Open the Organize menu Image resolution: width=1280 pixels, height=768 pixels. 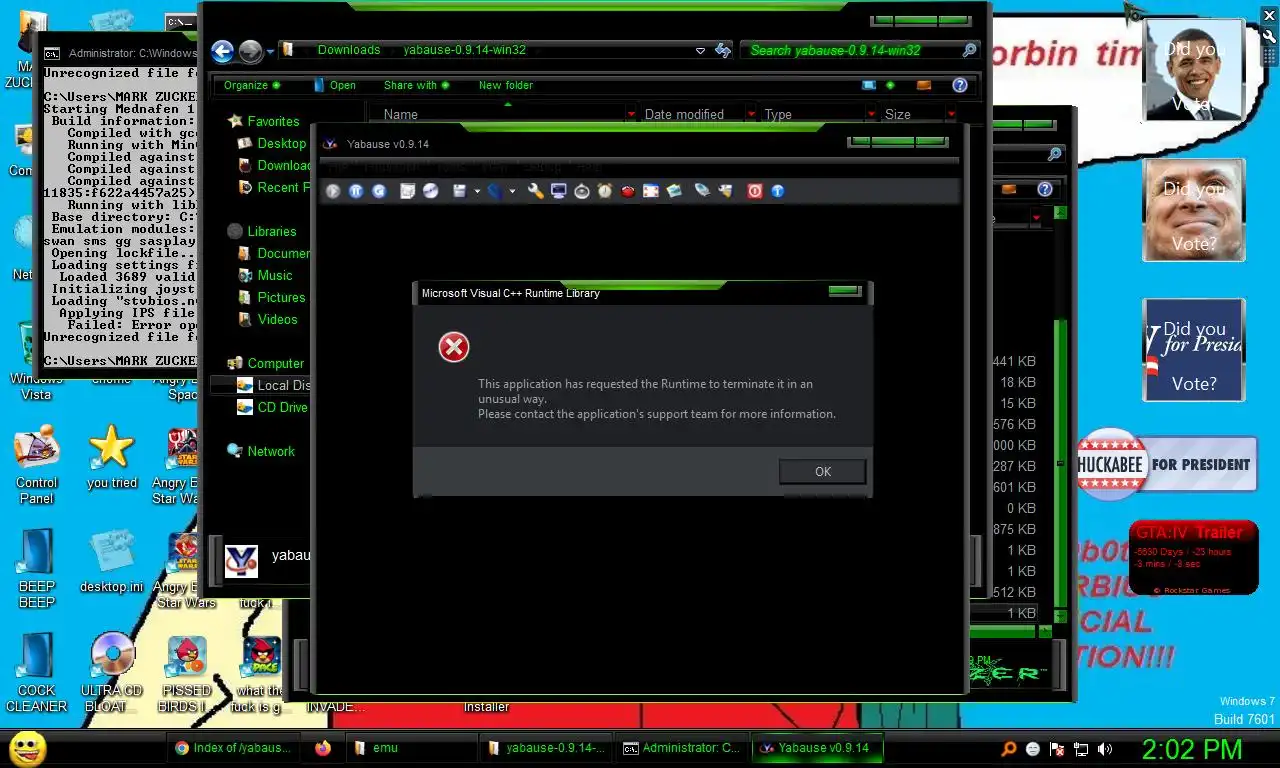point(252,86)
